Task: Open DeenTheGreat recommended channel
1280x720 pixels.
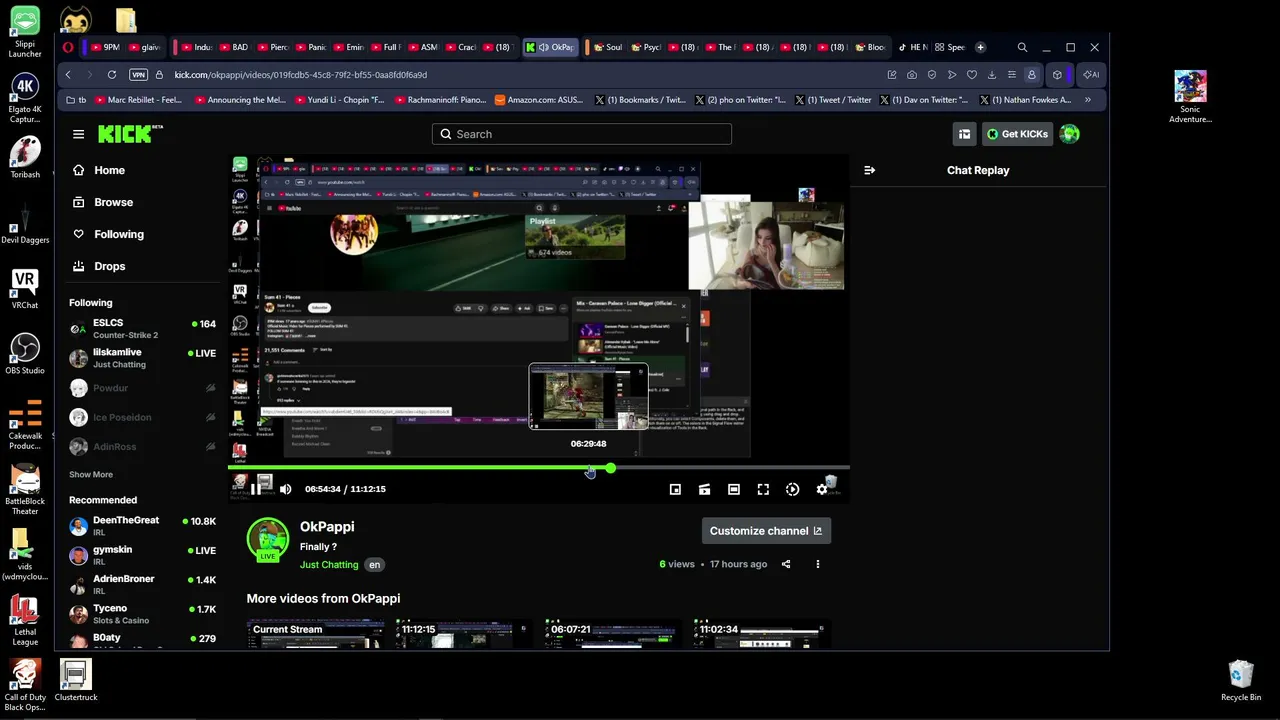Action: pos(142,526)
